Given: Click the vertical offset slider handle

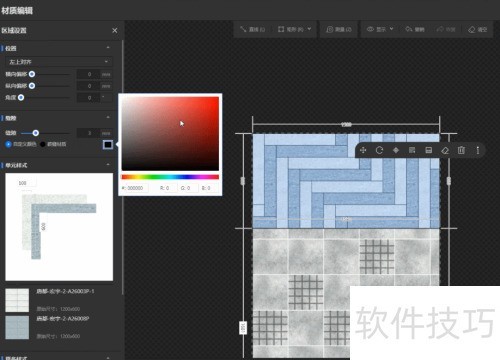Looking at the screenshot, I should tap(32, 86).
